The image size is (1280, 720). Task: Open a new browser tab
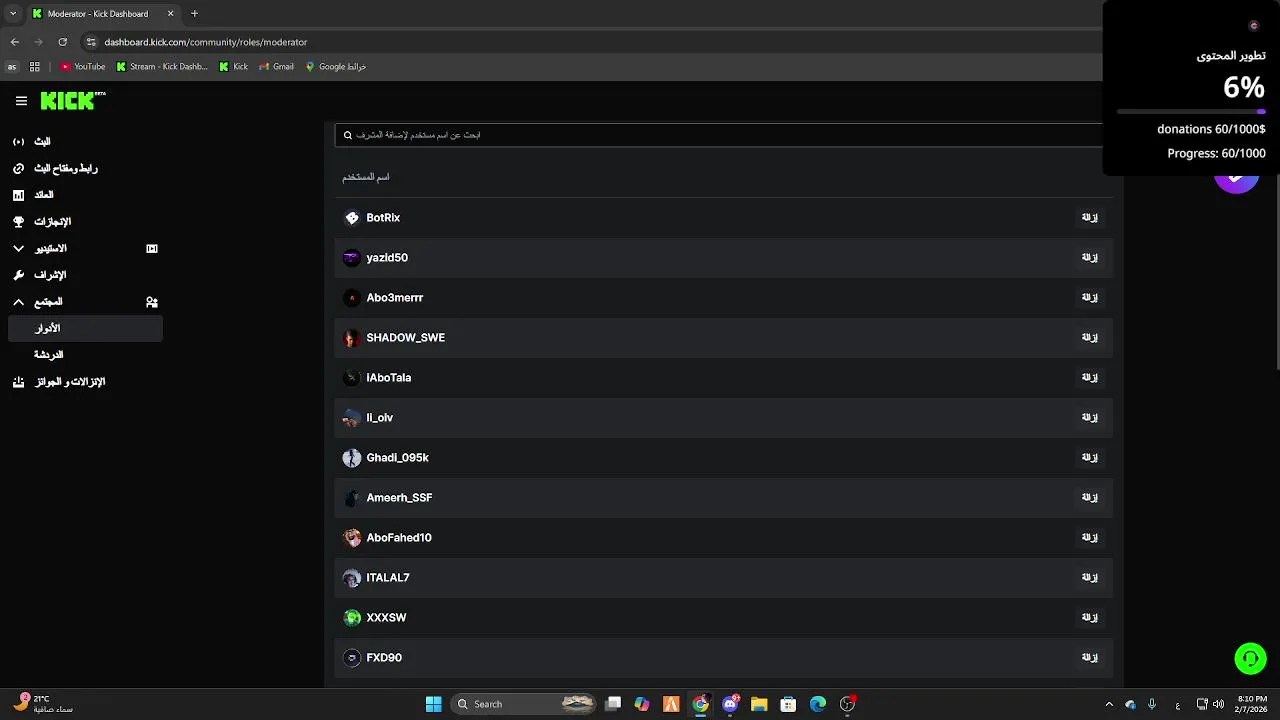point(194,14)
